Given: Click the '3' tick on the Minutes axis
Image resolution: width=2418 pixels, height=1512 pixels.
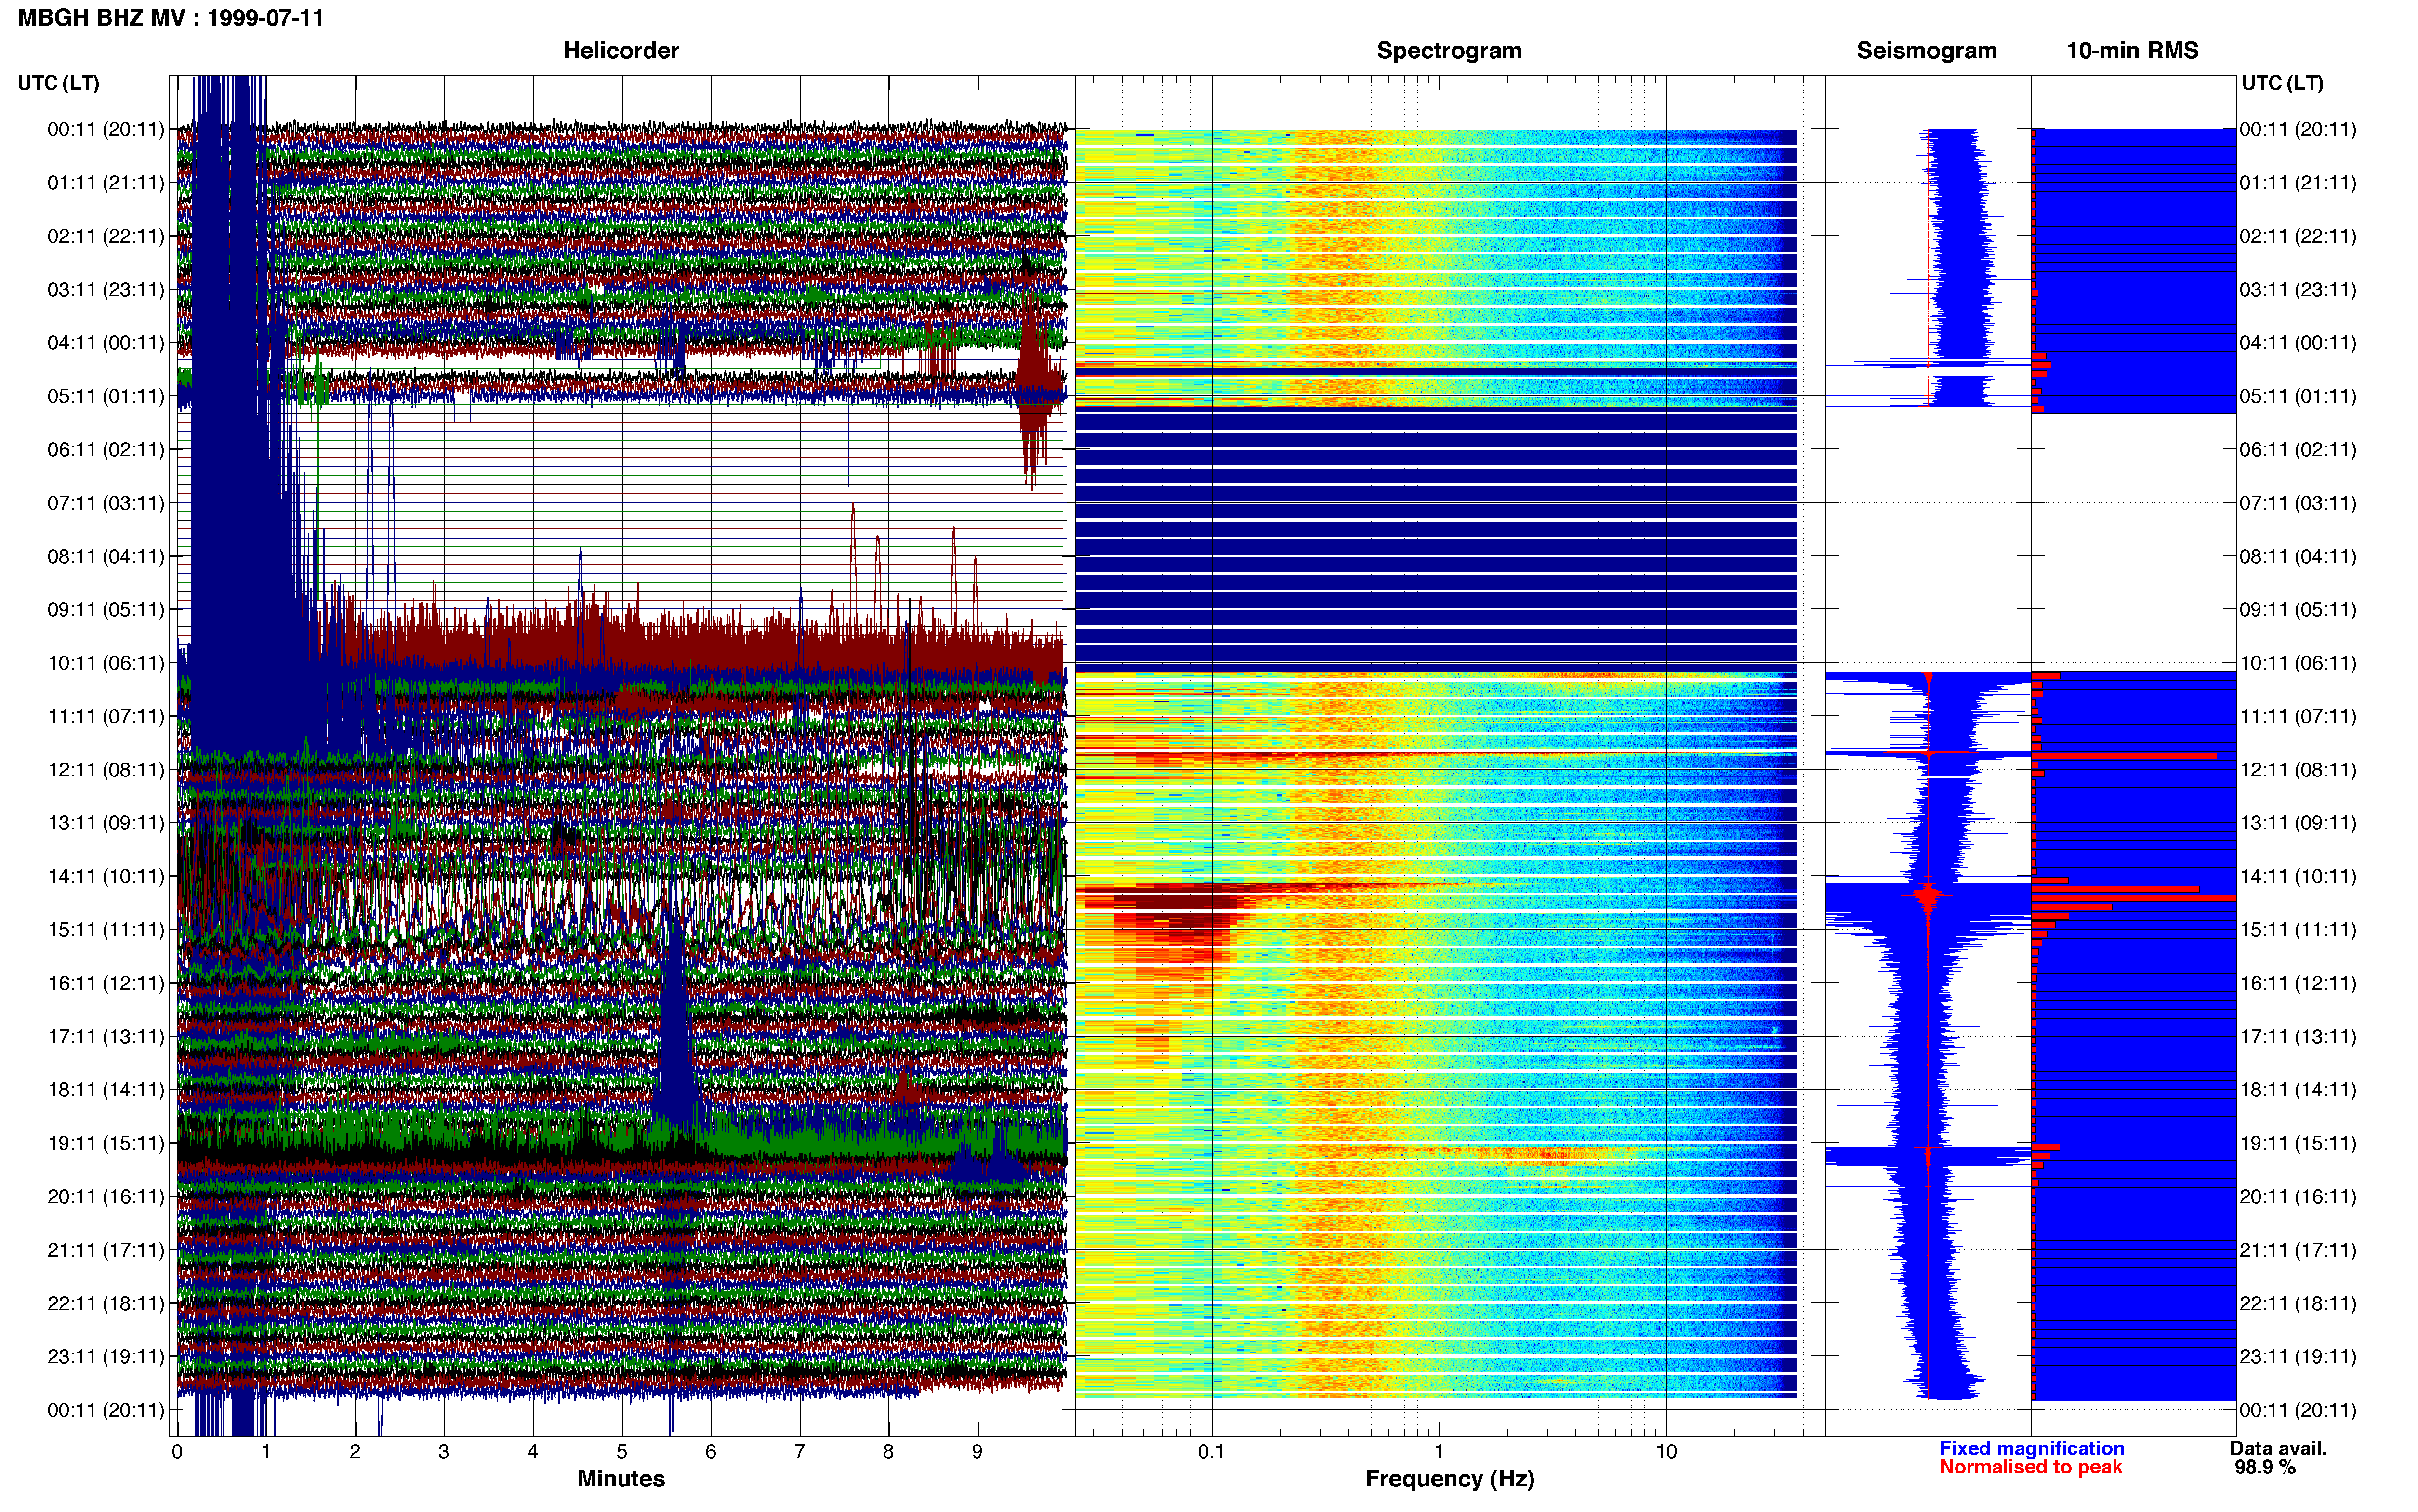Looking at the screenshot, I should 444,1452.
